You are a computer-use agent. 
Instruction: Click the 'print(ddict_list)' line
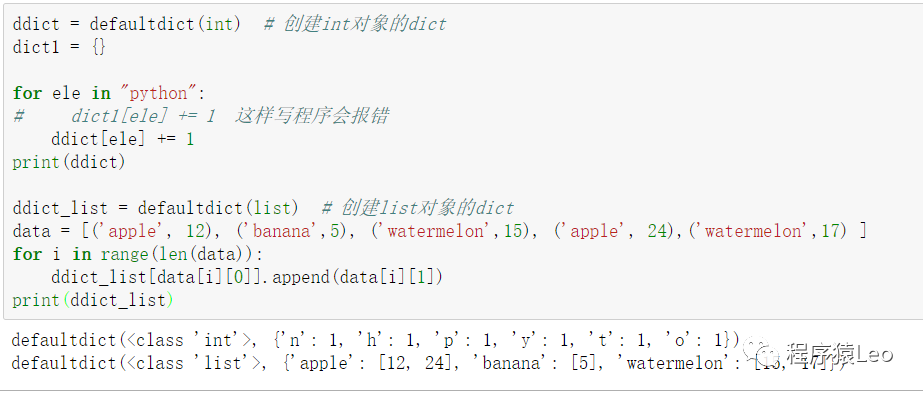tap(93, 300)
